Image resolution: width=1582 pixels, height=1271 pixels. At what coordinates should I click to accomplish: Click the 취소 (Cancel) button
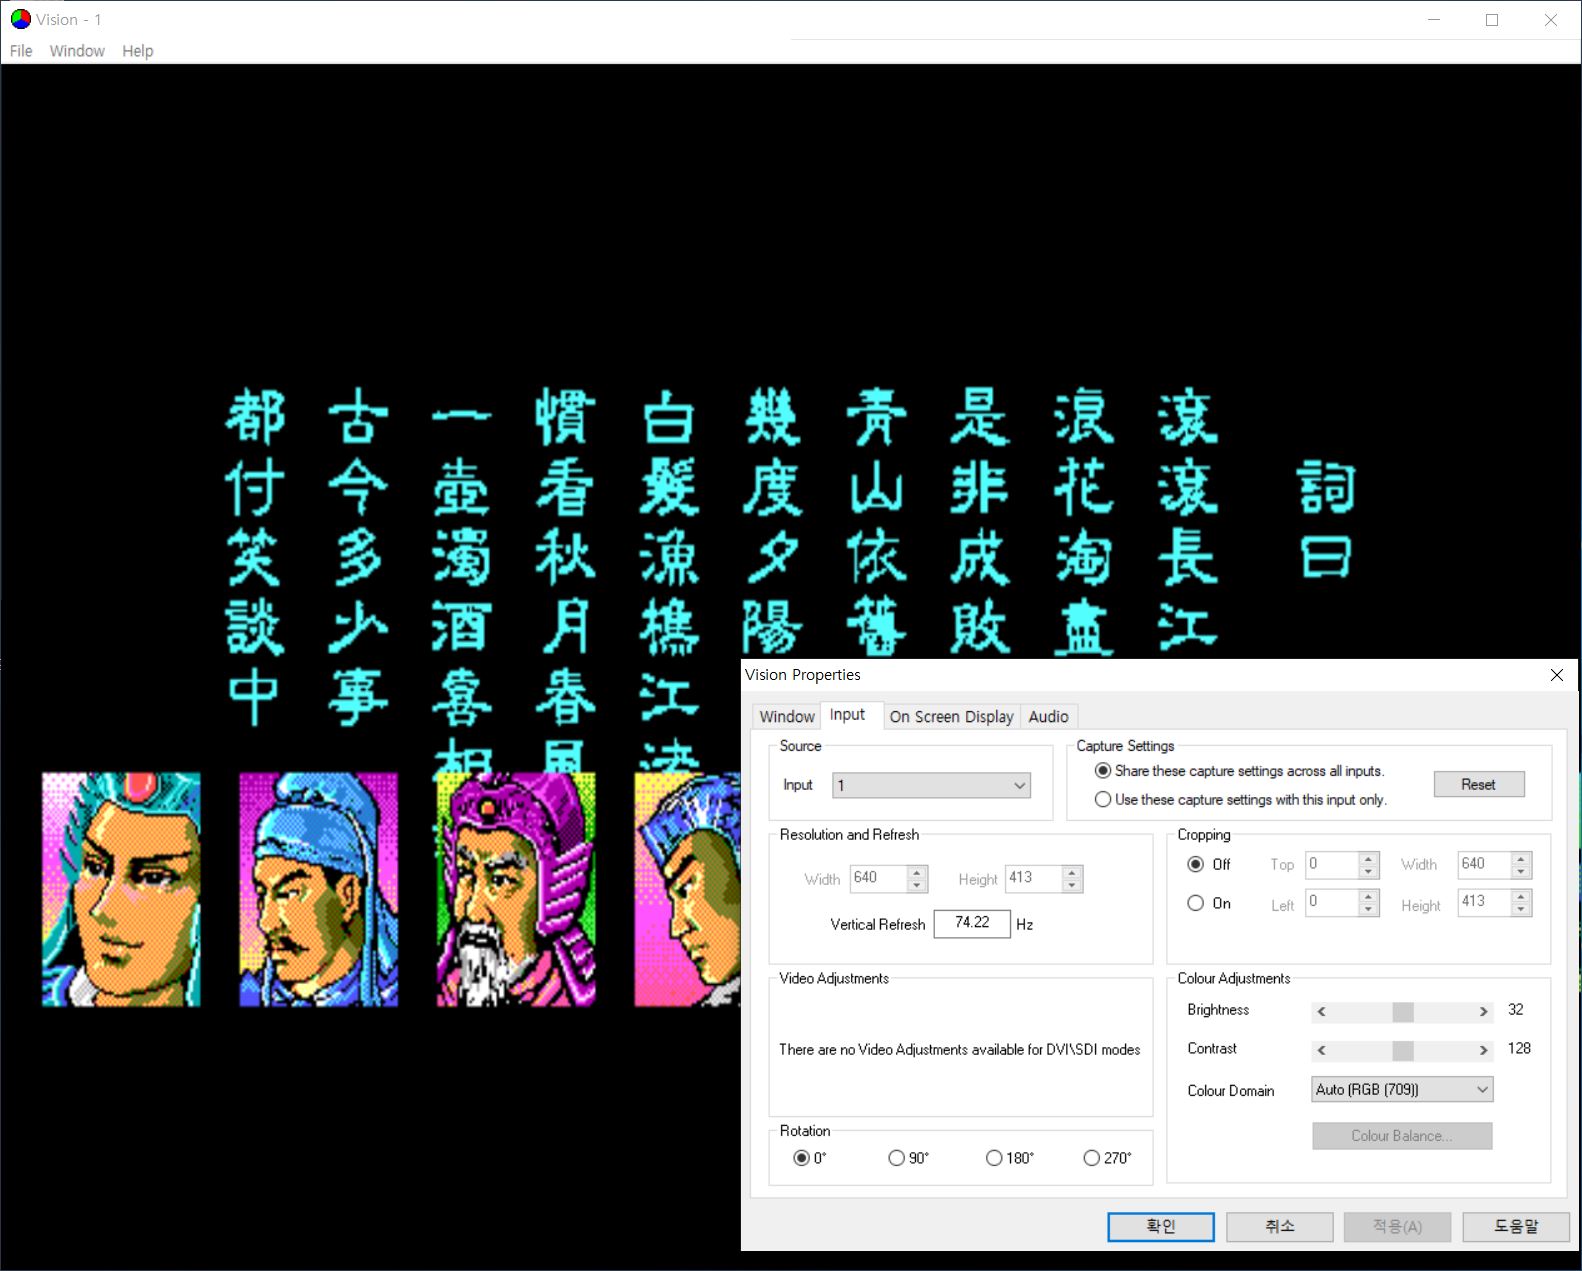coord(1280,1227)
